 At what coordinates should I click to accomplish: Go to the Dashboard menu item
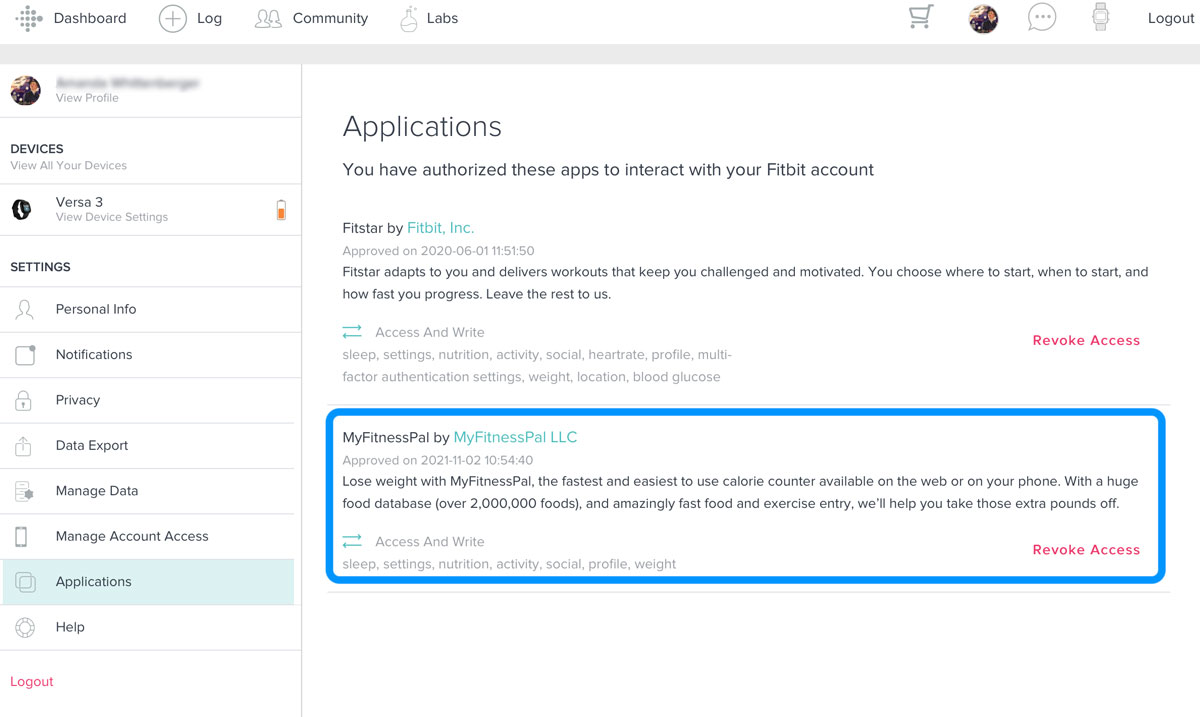pyautogui.click(x=90, y=17)
